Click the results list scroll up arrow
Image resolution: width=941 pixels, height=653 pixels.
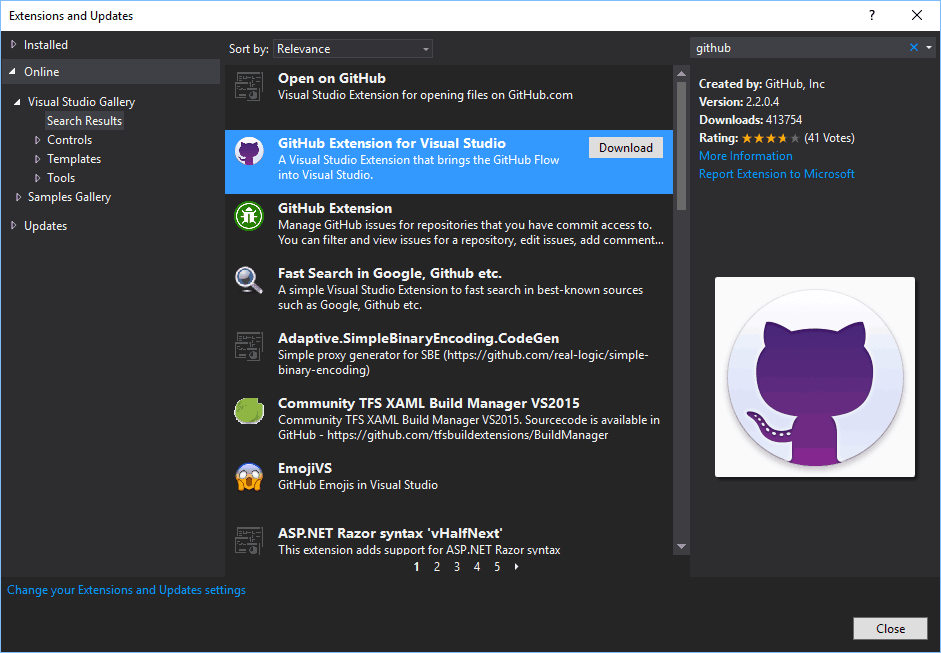[x=681, y=73]
